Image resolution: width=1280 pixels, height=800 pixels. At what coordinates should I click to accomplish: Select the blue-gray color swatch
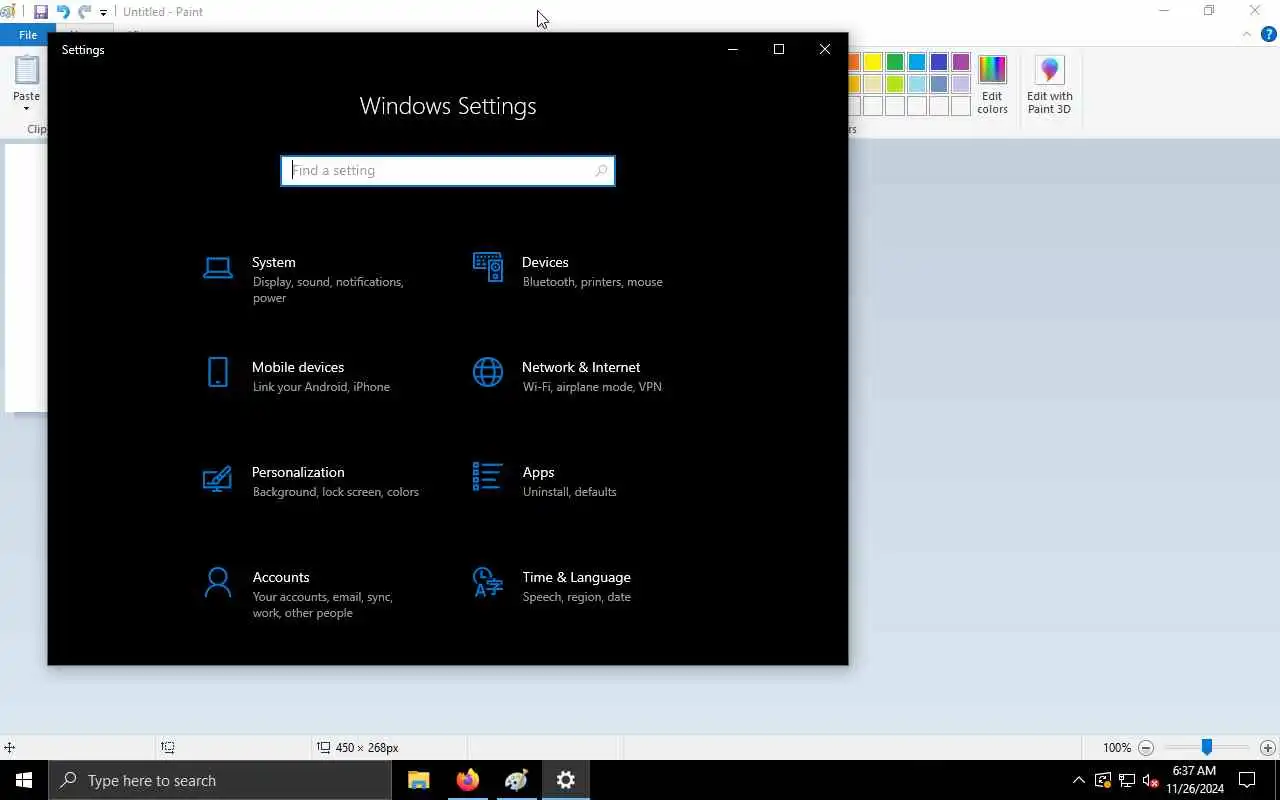point(939,84)
